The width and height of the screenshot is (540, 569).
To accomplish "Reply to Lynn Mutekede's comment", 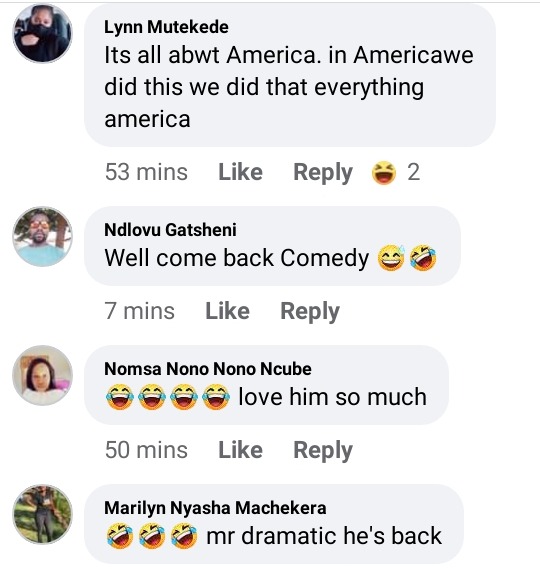I will click(323, 173).
